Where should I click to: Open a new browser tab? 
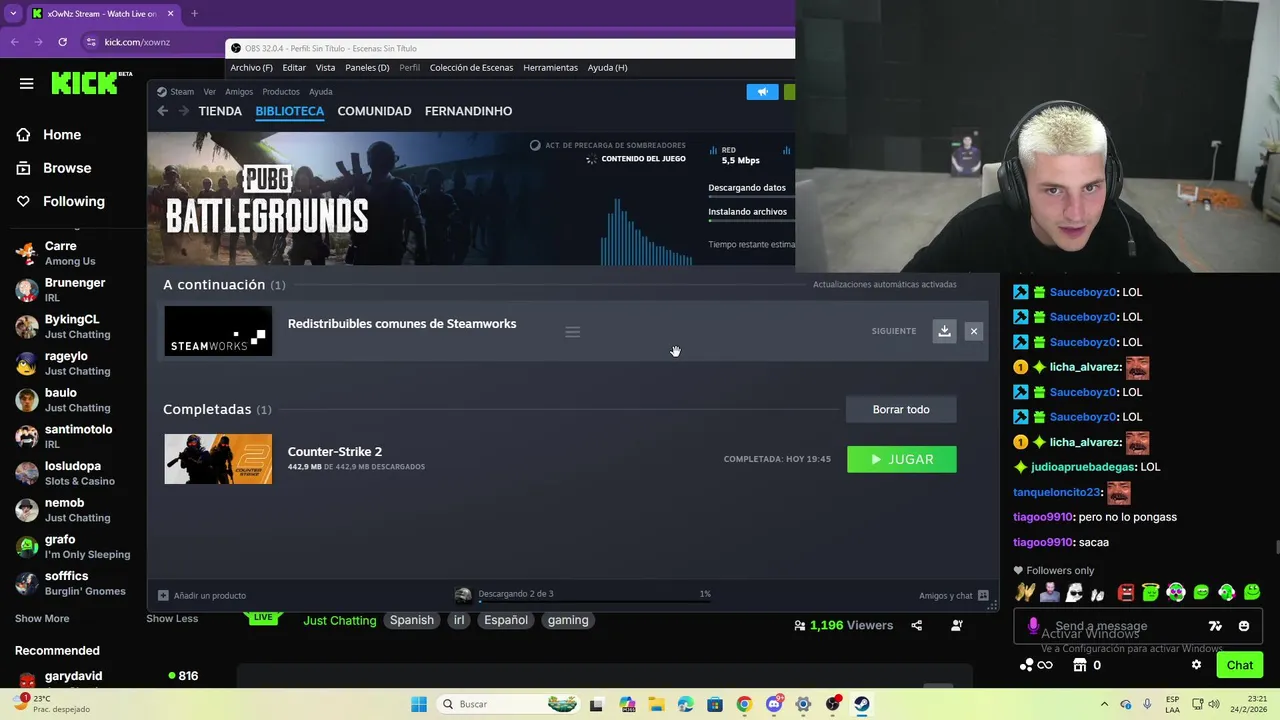tap(194, 14)
